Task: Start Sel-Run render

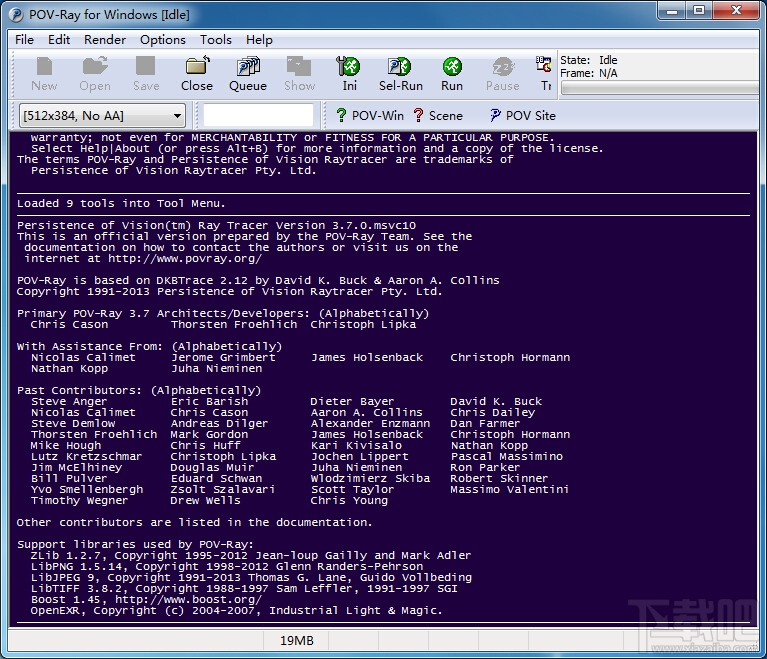Action: click(x=401, y=73)
